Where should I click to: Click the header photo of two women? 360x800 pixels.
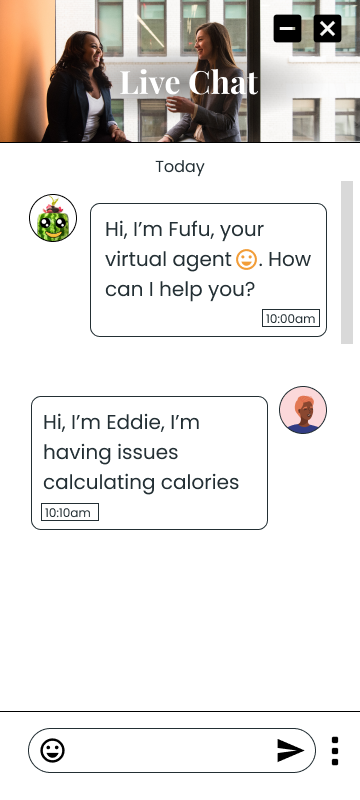(180, 71)
